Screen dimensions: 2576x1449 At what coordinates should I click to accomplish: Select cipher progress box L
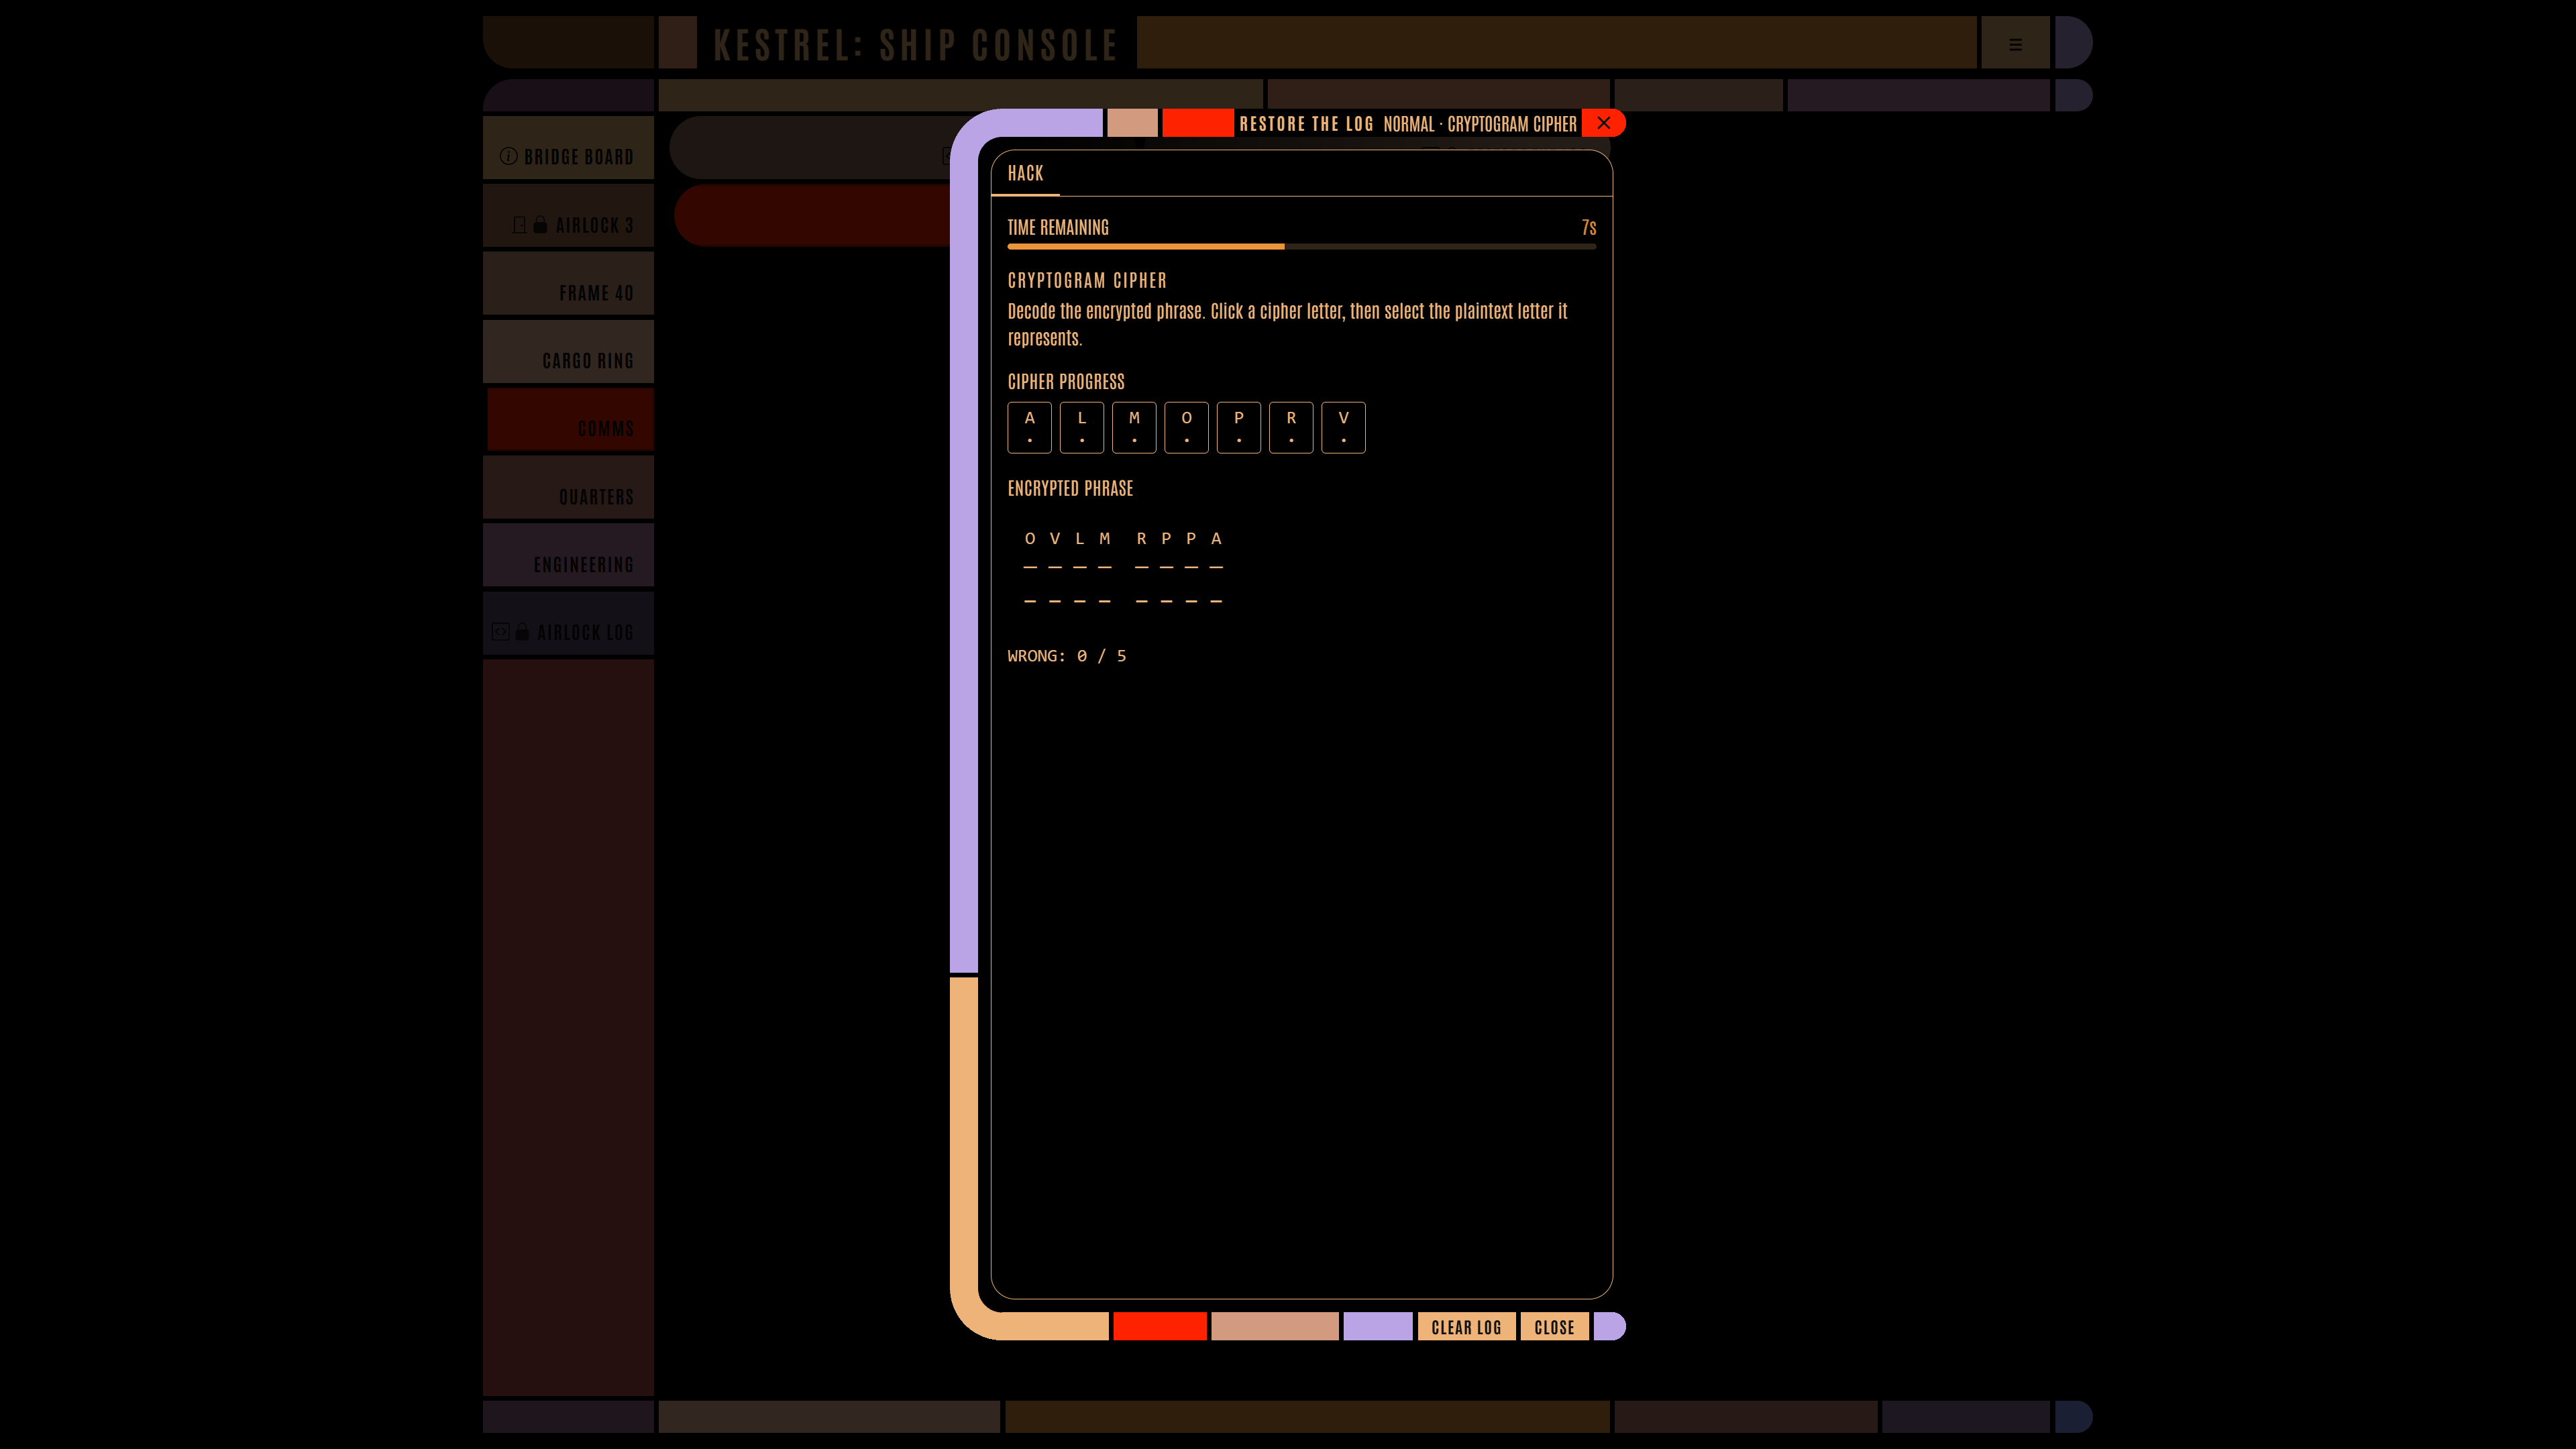1082,427
